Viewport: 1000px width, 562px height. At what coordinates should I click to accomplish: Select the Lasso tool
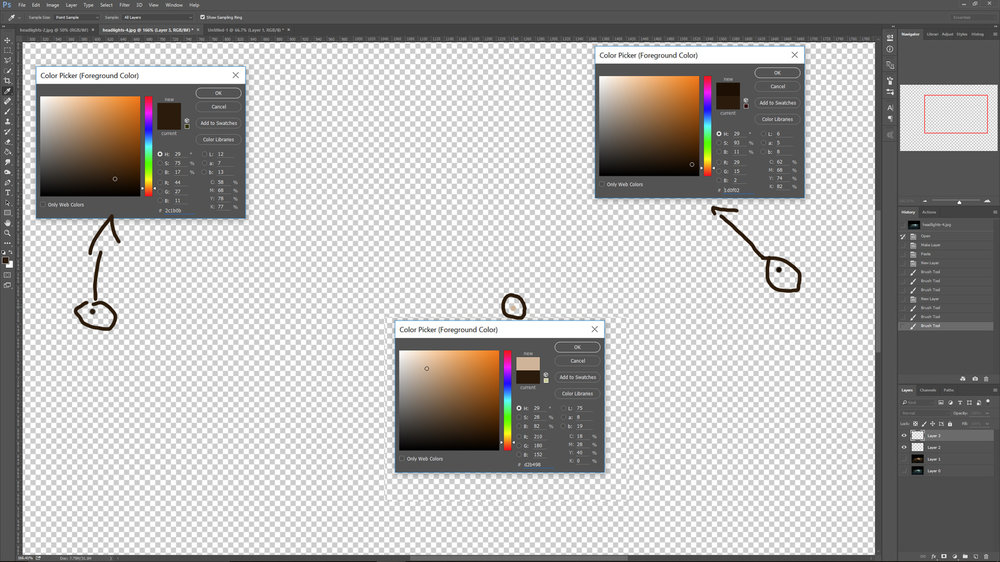pyautogui.click(x=8, y=60)
